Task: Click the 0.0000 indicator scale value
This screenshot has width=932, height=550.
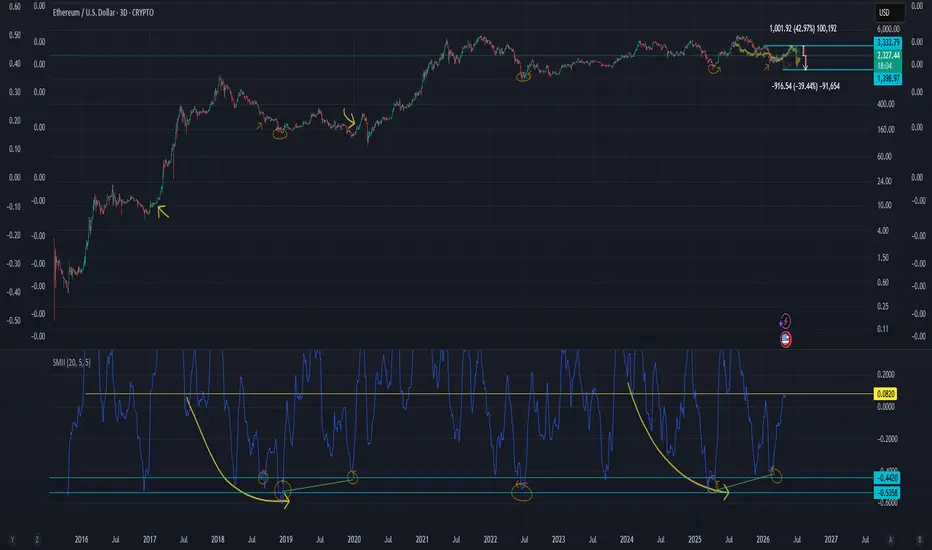Action: point(886,407)
